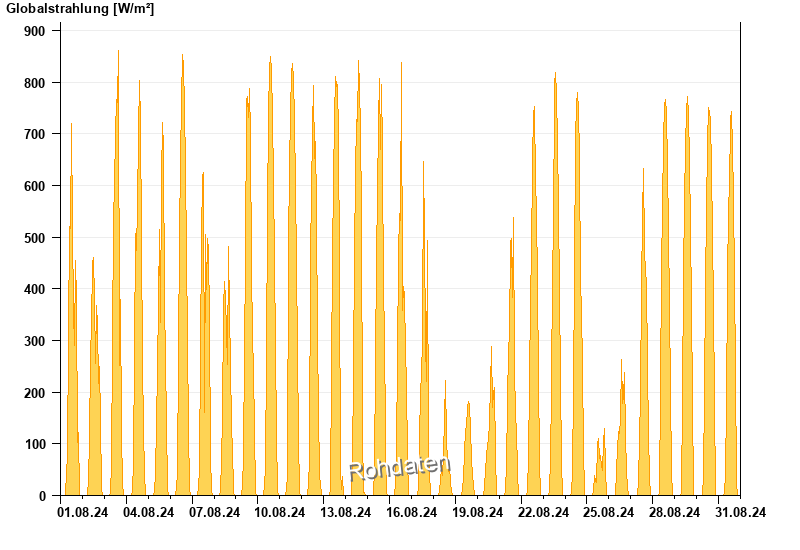Click the 10.08.24 date label

(280, 513)
